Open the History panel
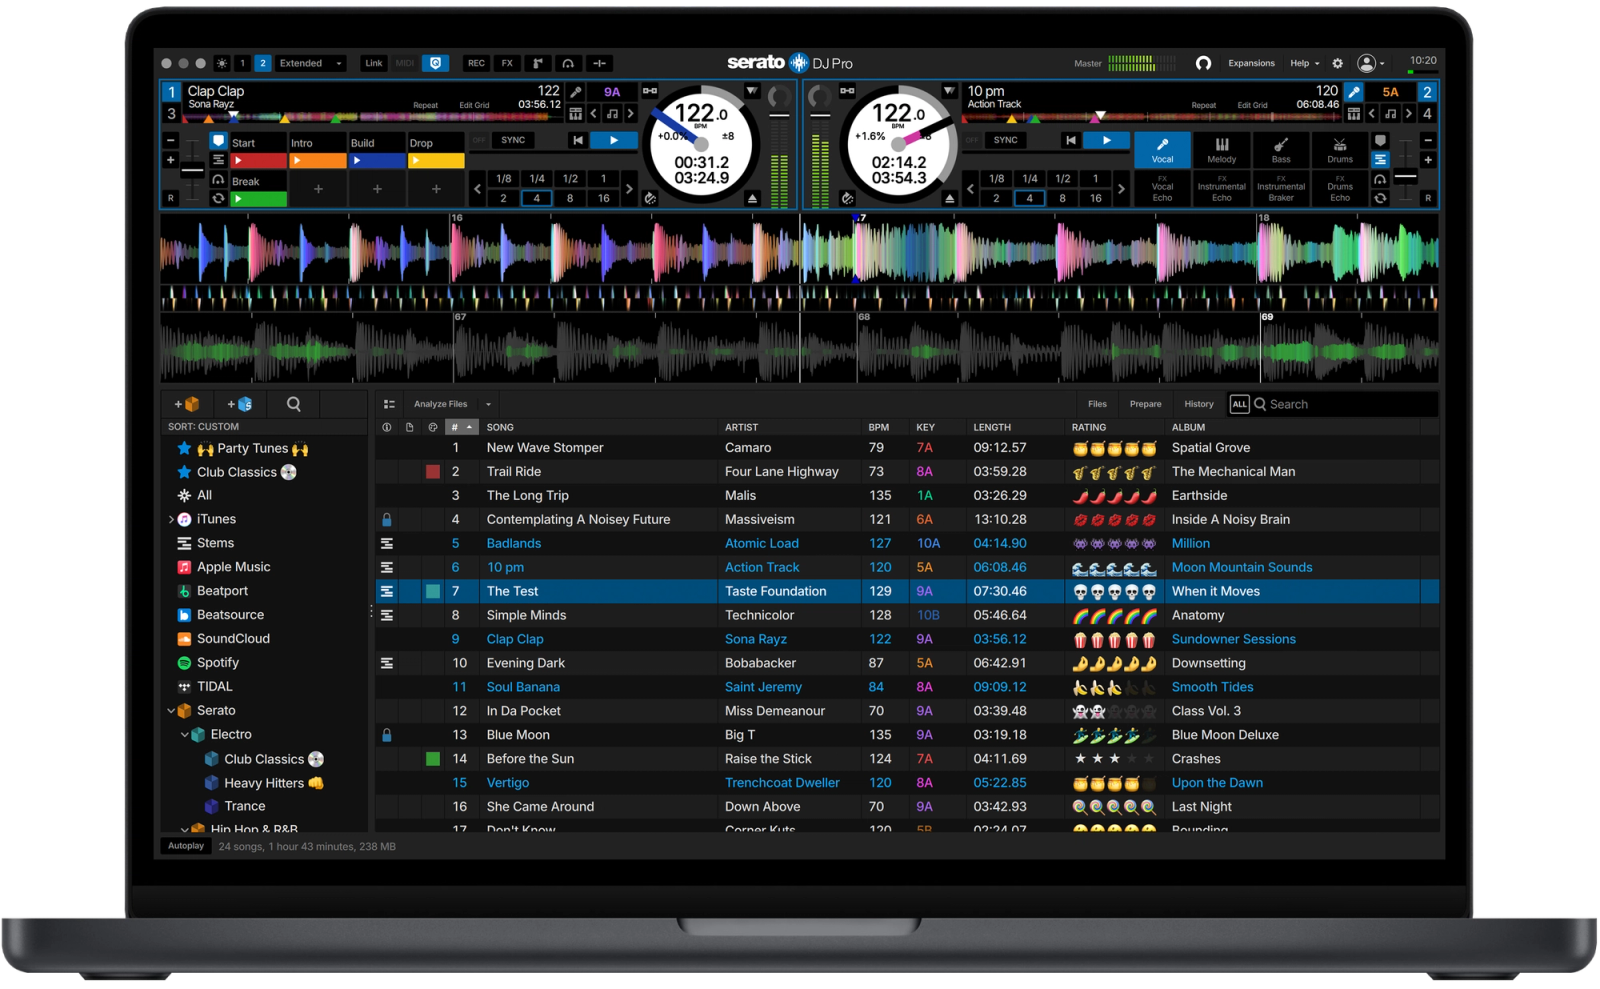 1198,404
